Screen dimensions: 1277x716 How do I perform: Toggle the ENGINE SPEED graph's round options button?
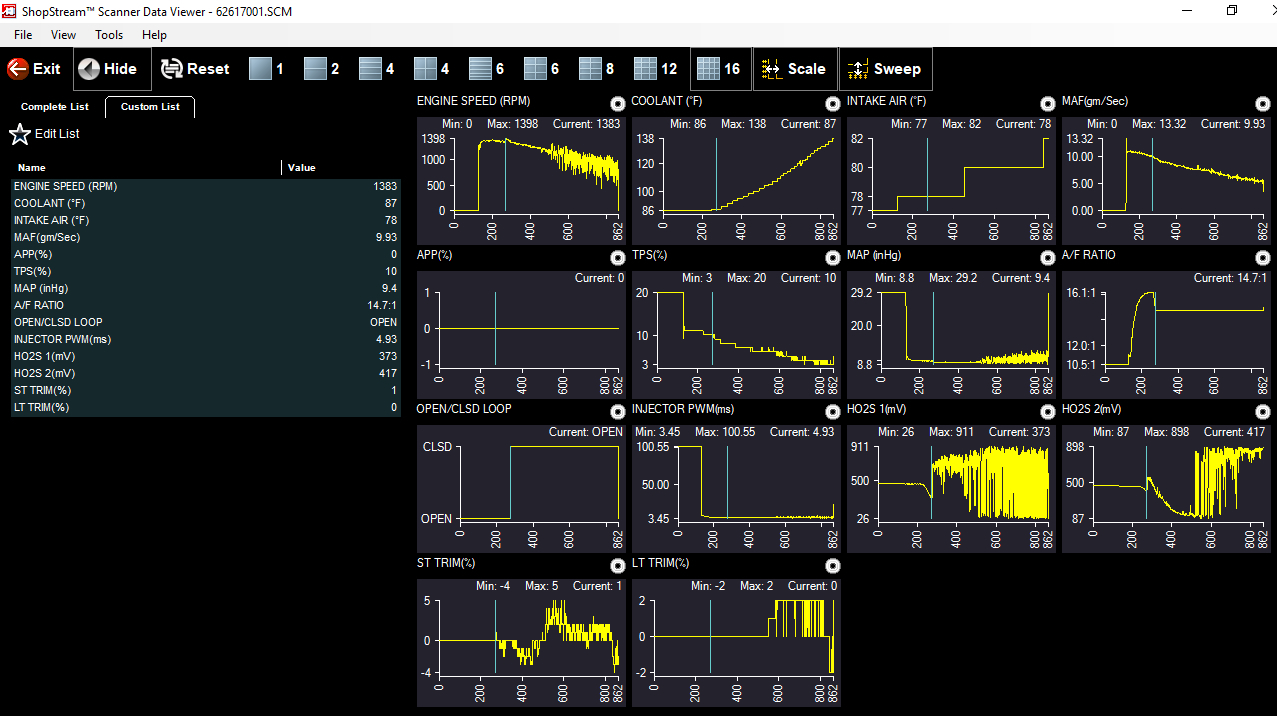tap(618, 103)
